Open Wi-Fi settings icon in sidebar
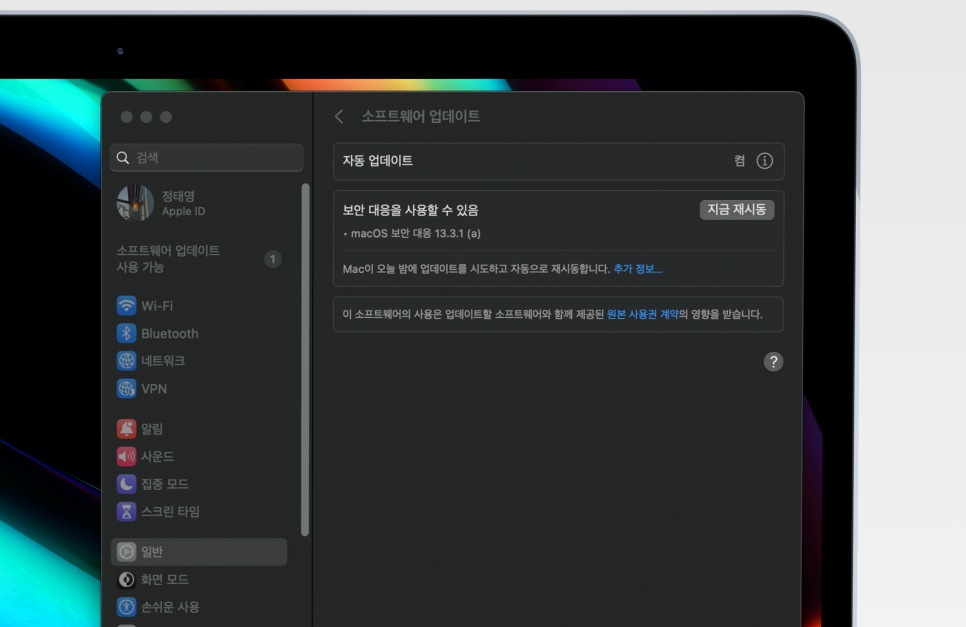Screen dimensions: 966x627 pos(126,305)
